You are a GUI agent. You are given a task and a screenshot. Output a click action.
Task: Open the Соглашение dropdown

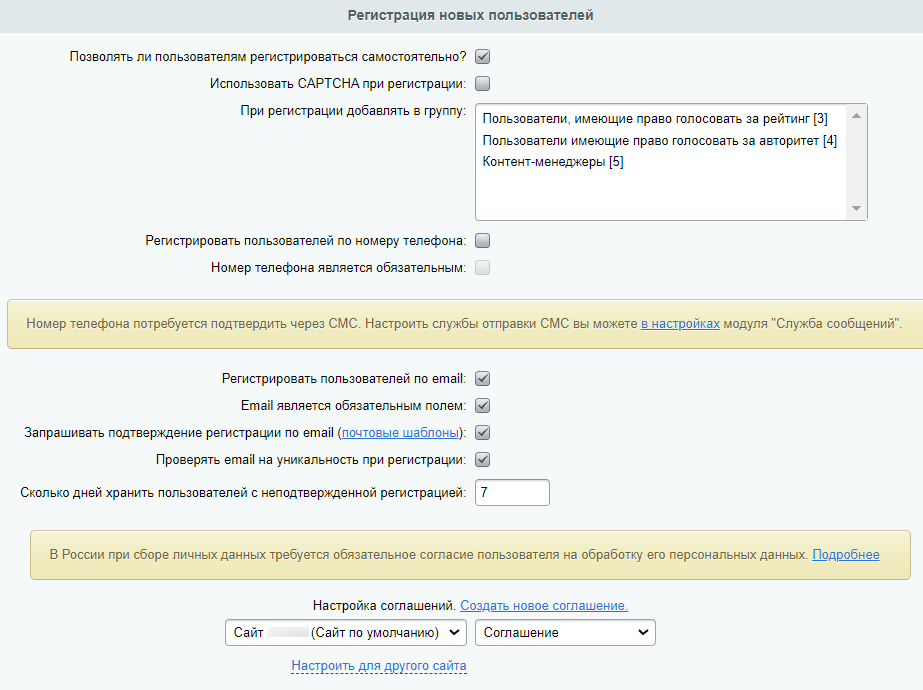pos(565,633)
